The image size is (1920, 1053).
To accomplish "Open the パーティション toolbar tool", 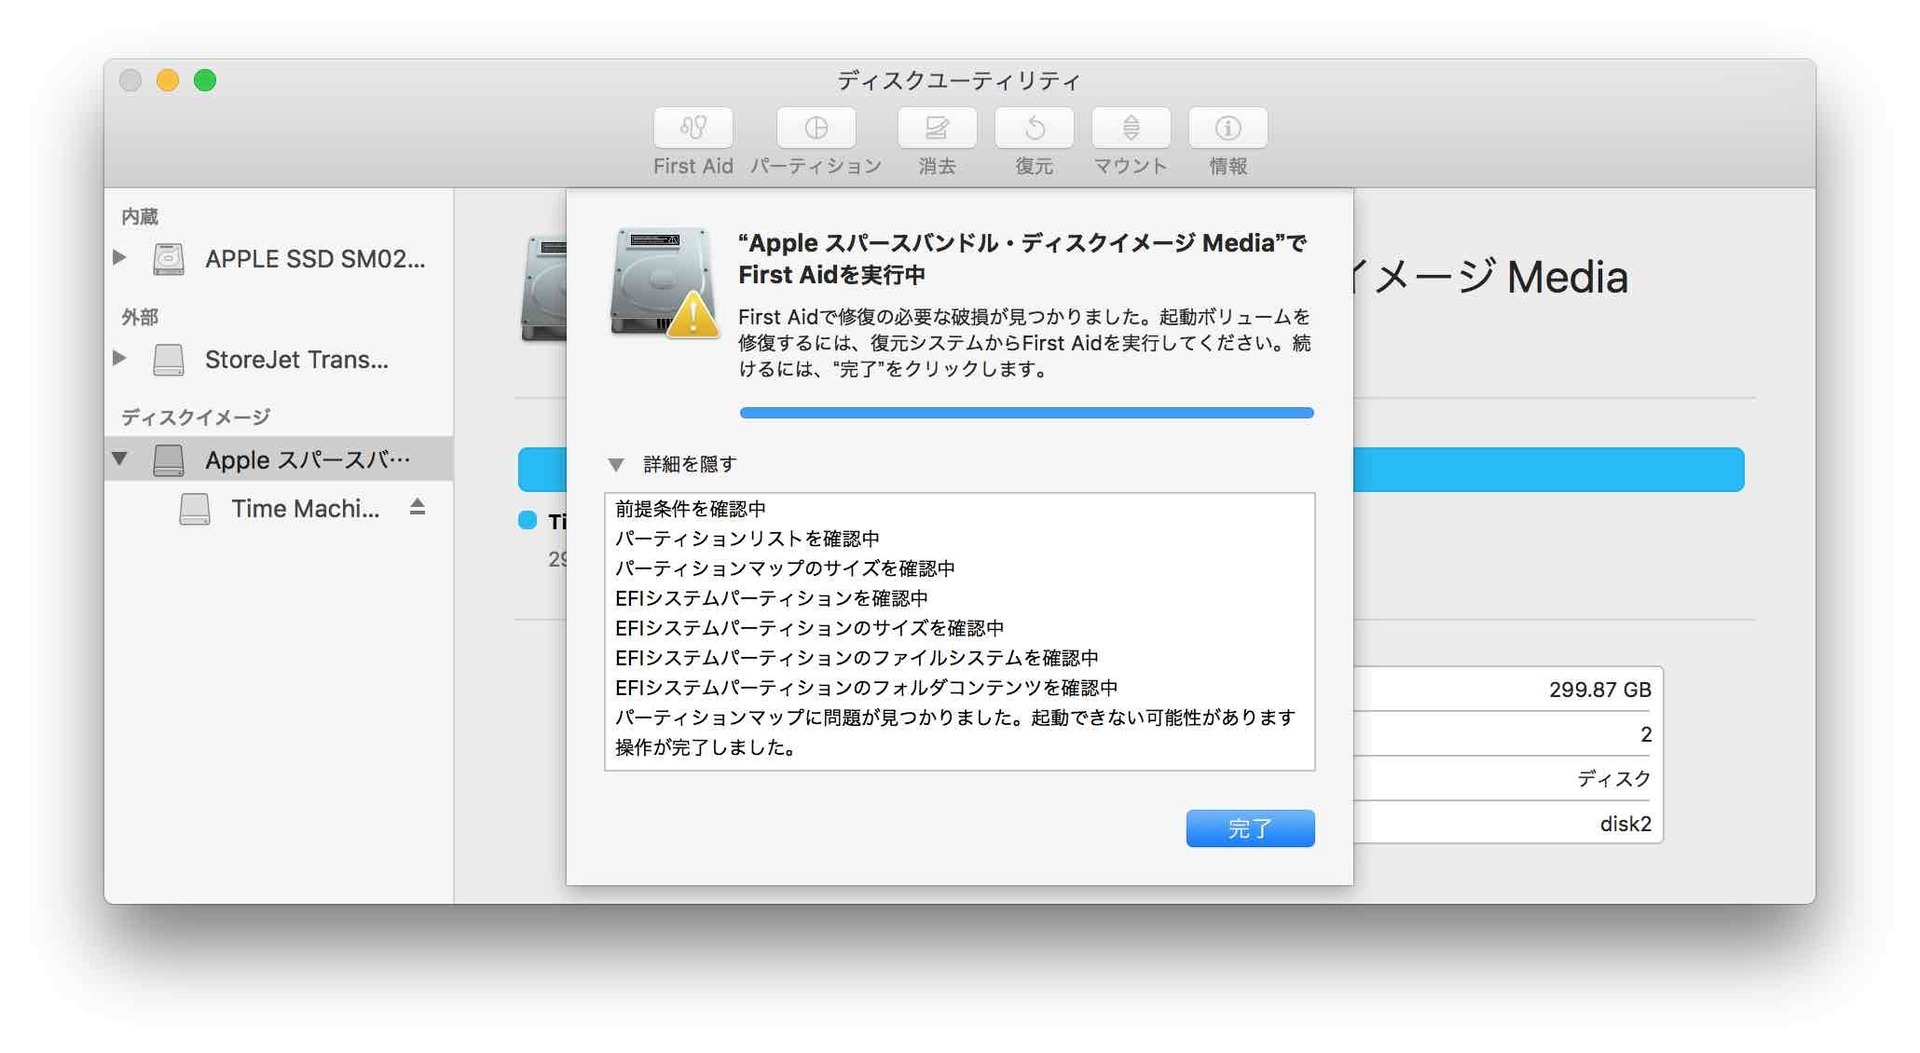I will point(816,128).
